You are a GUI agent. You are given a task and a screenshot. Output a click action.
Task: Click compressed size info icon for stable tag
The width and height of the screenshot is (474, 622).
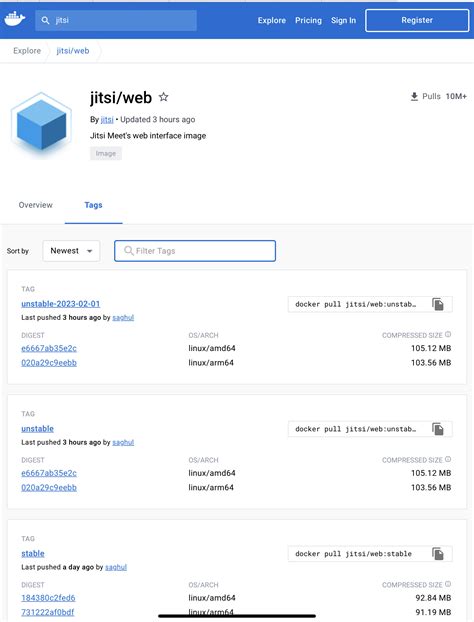pyautogui.click(x=448, y=584)
